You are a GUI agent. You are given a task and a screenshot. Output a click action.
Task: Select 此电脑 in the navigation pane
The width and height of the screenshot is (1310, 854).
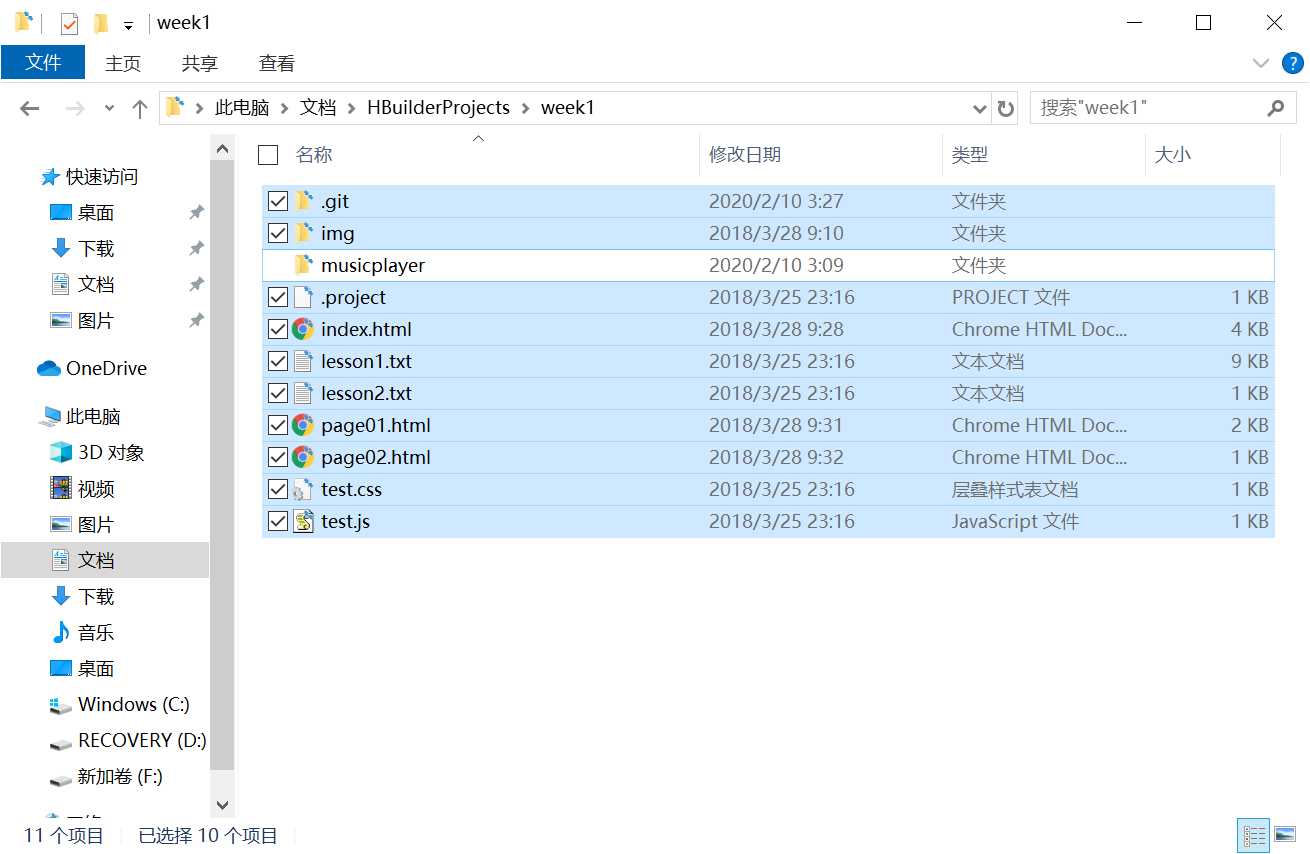click(x=93, y=417)
